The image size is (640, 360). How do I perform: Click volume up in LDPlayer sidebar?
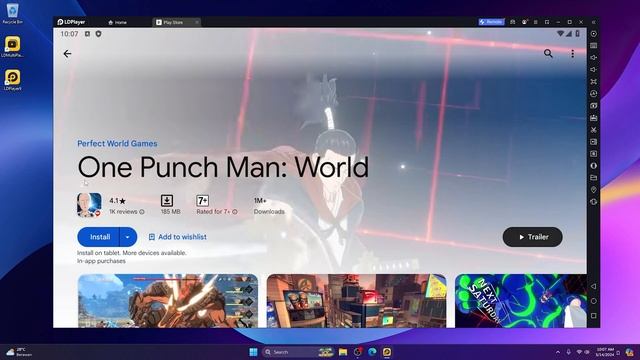(x=593, y=58)
